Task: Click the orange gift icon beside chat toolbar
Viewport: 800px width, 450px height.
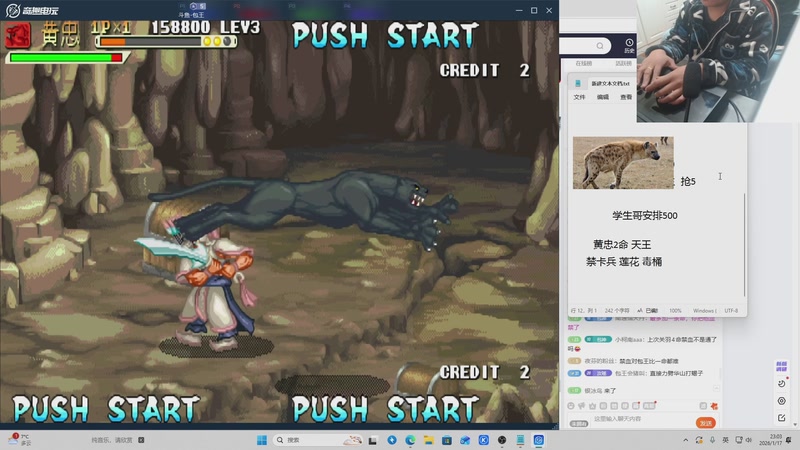Action: (x=714, y=406)
